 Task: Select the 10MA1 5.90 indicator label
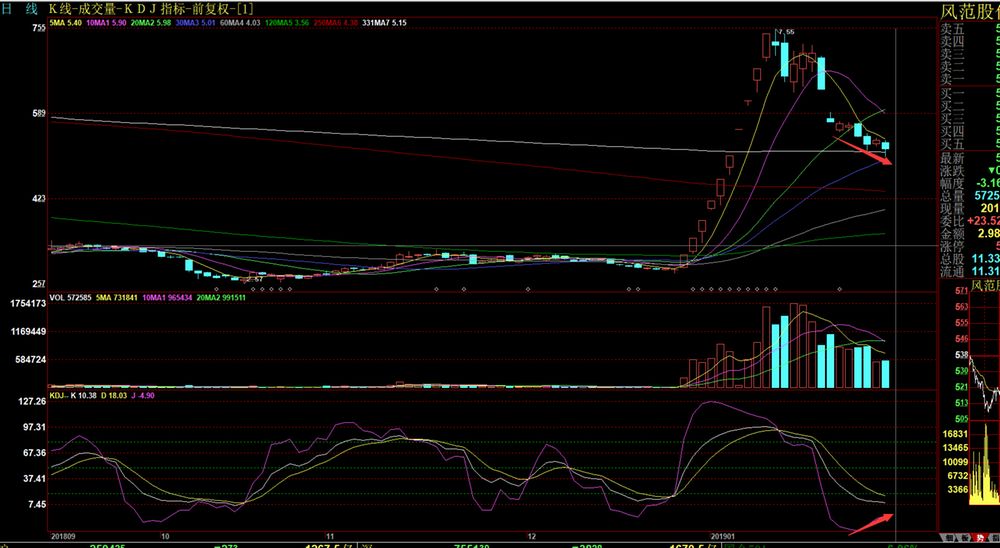[x=106, y=22]
